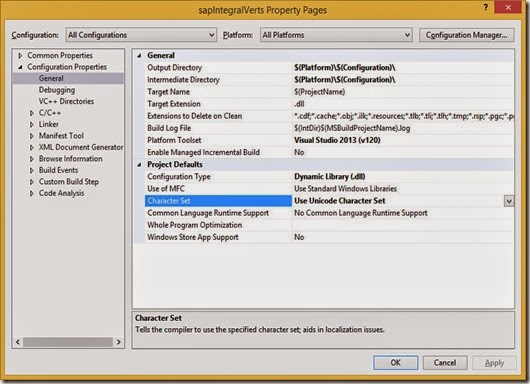This screenshot has height=384, width=530.
Task: Expand the C/C++ node
Action: coord(32,113)
